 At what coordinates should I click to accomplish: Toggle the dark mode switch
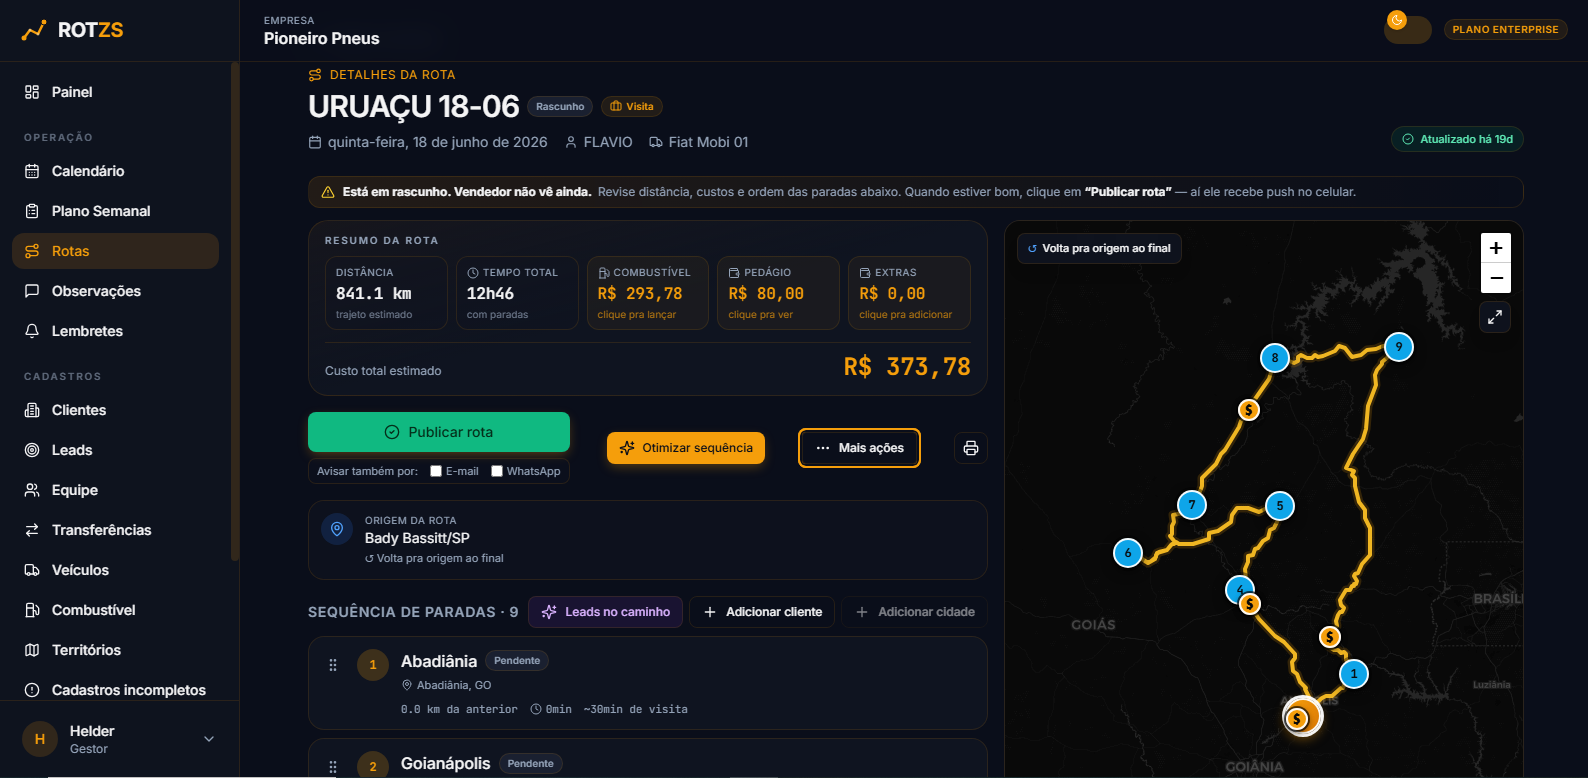tap(1407, 29)
